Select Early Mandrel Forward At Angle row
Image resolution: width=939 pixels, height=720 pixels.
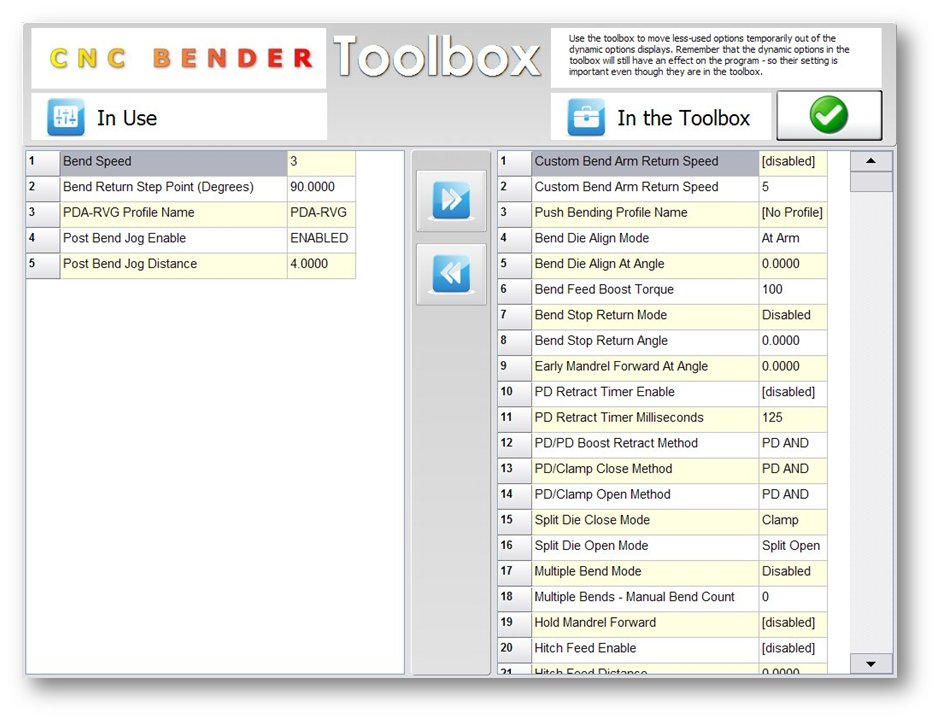click(x=644, y=367)
